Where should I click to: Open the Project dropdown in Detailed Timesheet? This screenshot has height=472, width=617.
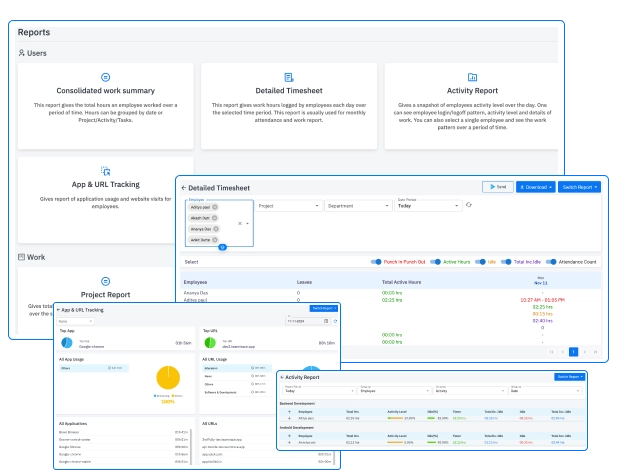pyautogui.click(x=288, y=205)
